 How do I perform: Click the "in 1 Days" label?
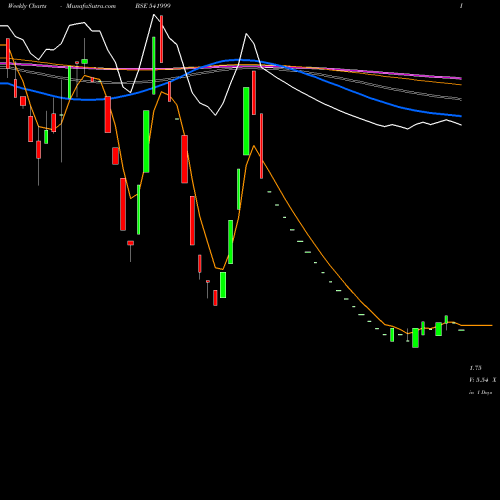[481, 393]
